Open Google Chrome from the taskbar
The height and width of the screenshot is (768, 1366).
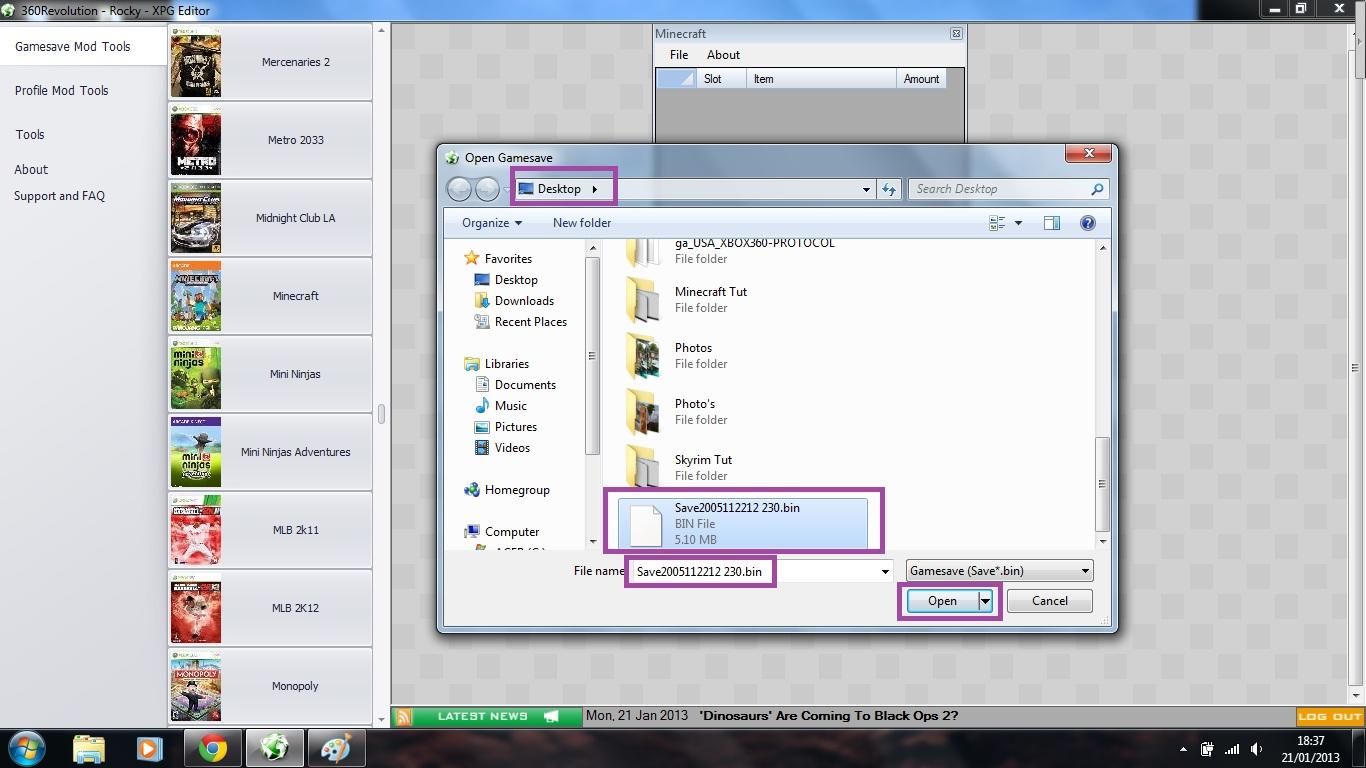(212, 748)
